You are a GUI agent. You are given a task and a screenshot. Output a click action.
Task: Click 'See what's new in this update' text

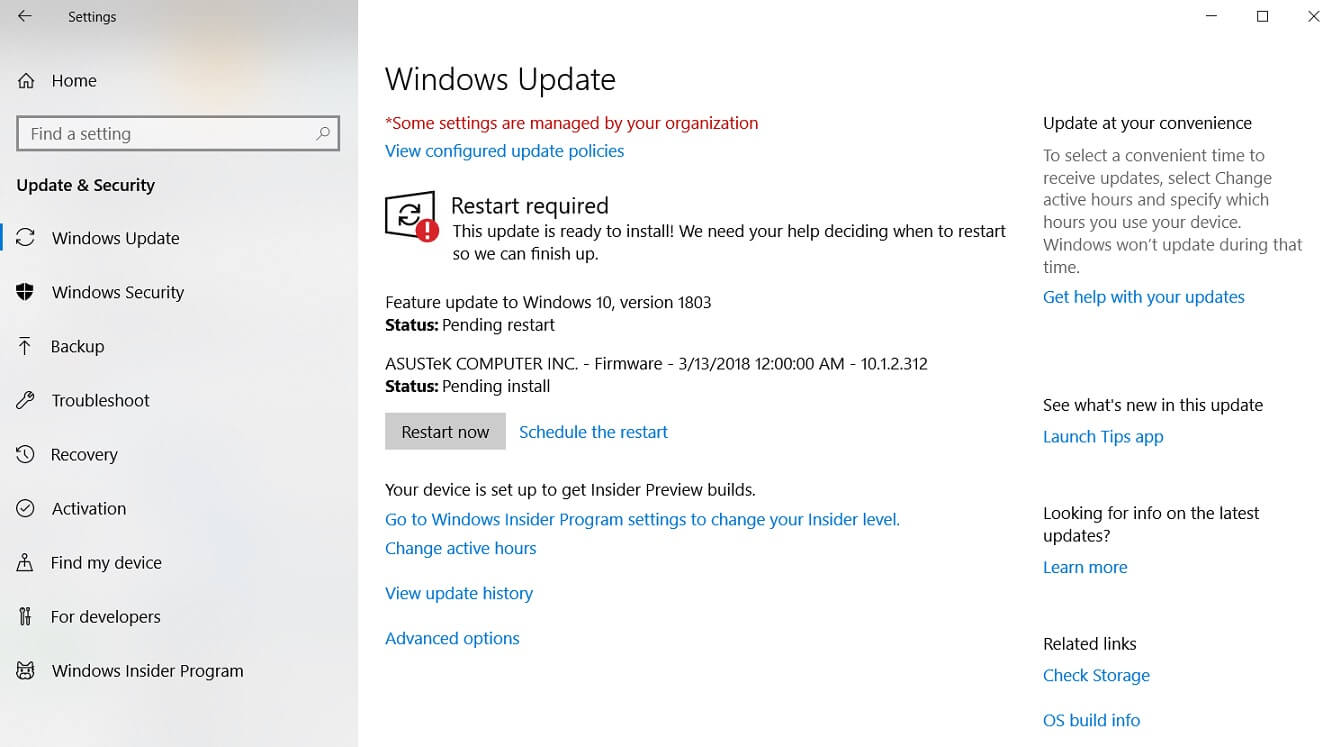tap(1153, 405)
